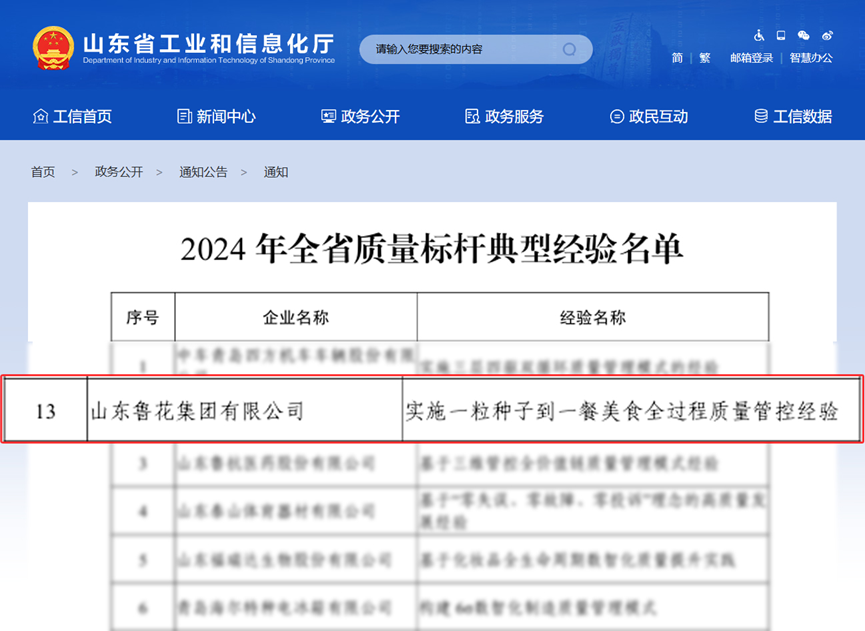865x631 pixels.
Task: Click site title 山东省工业和信息化厅
Action: point(209,44)
